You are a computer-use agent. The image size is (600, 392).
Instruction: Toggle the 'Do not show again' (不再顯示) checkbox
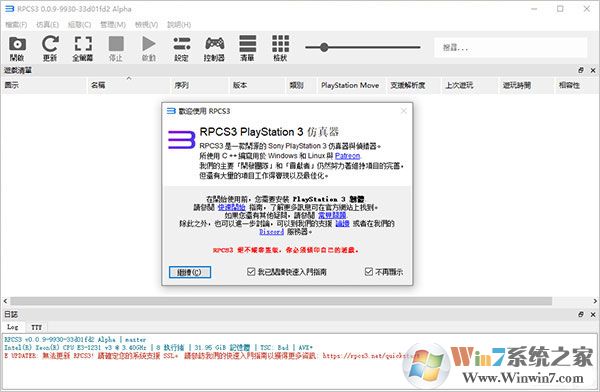pos(368,272)
